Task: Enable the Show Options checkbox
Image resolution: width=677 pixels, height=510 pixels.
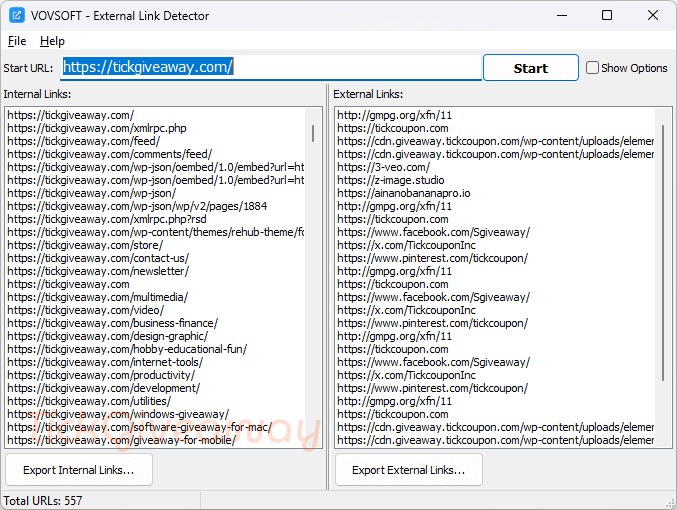Action: click(592, 68)
